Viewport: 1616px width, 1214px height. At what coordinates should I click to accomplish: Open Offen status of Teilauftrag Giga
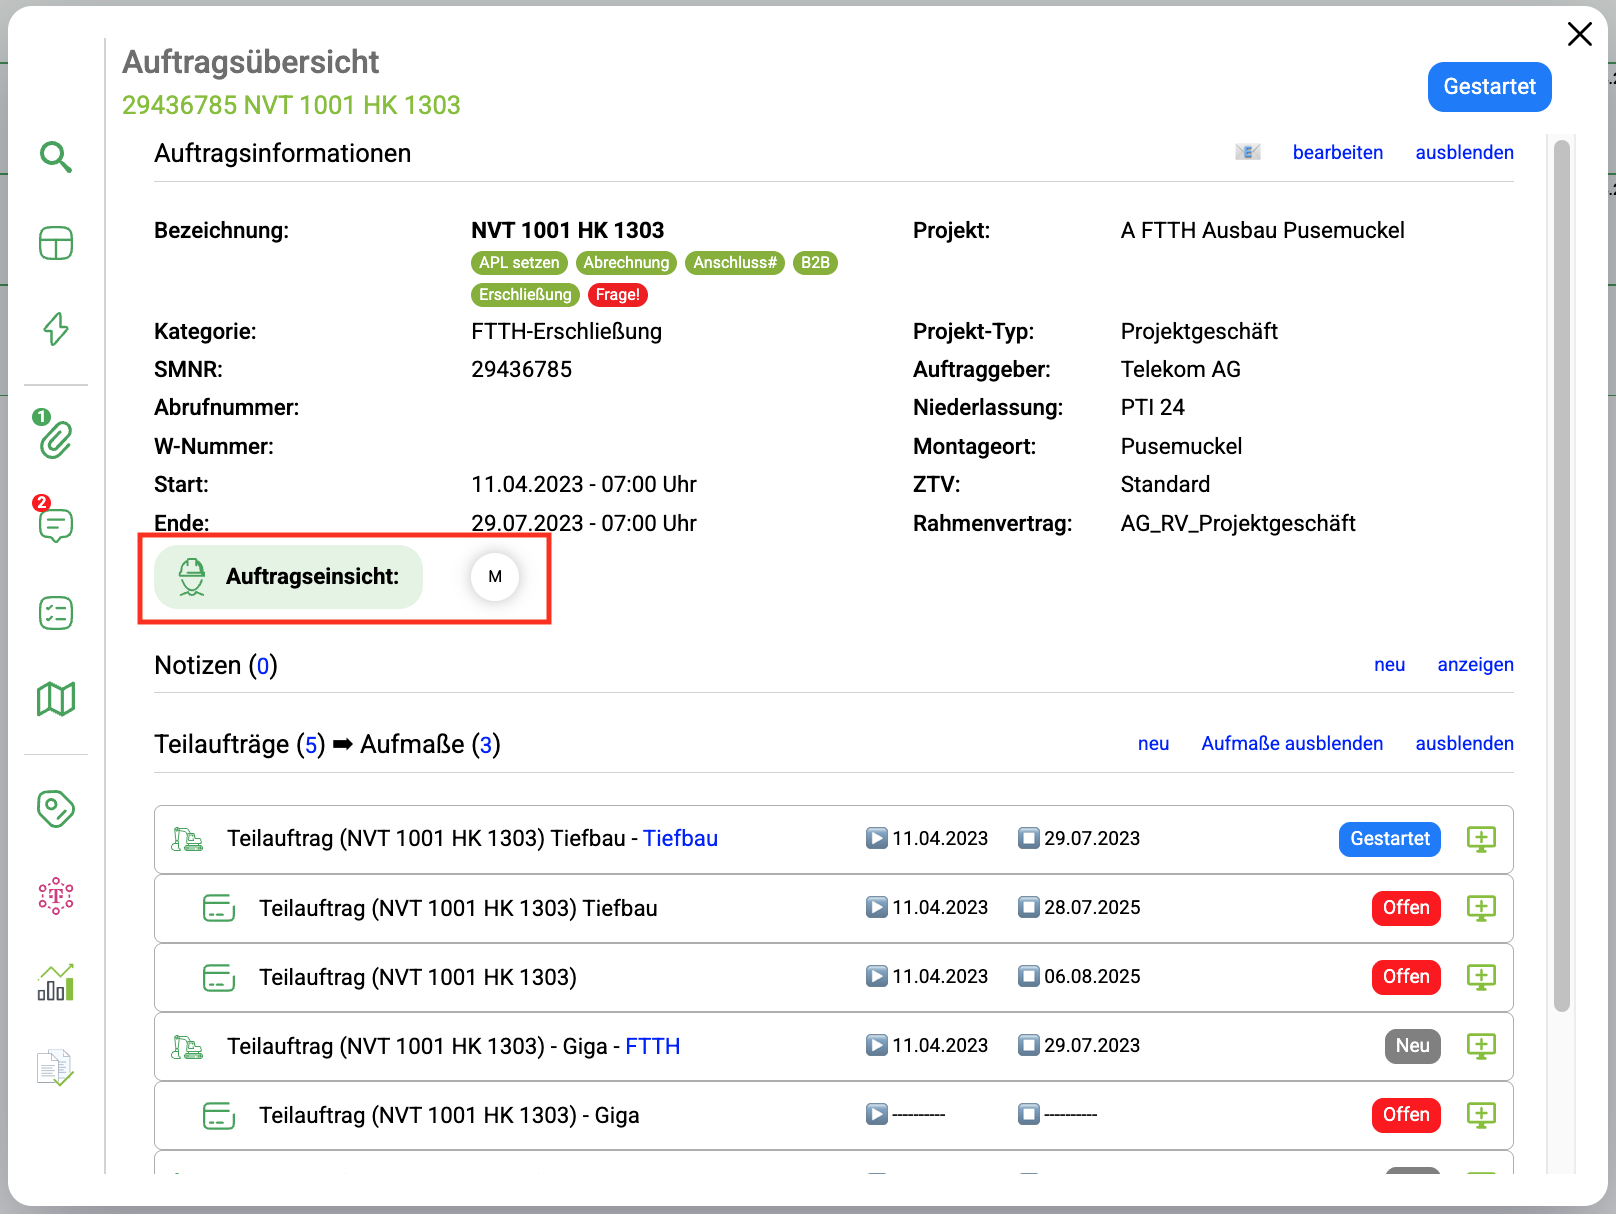[x=1405, y=1115]
